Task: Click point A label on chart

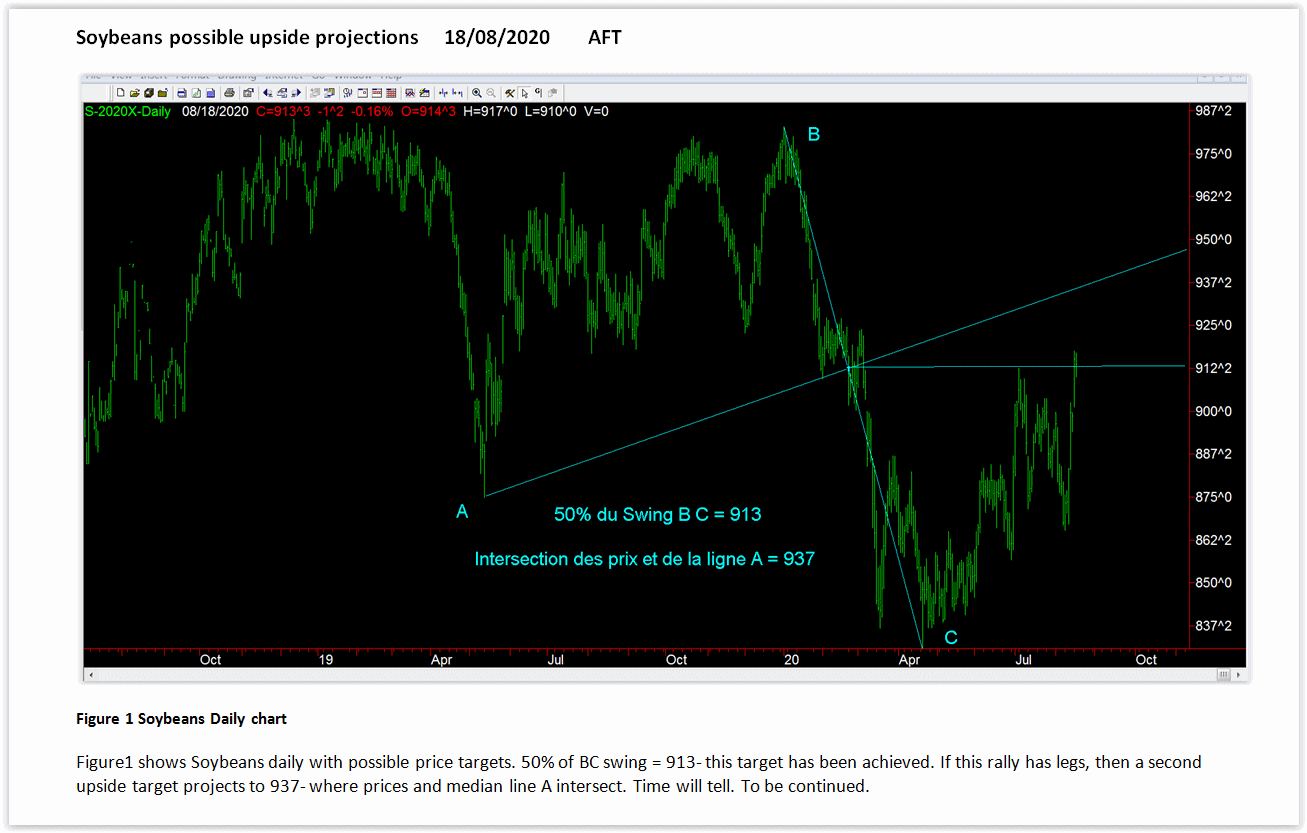Action: tap(462, 512)
